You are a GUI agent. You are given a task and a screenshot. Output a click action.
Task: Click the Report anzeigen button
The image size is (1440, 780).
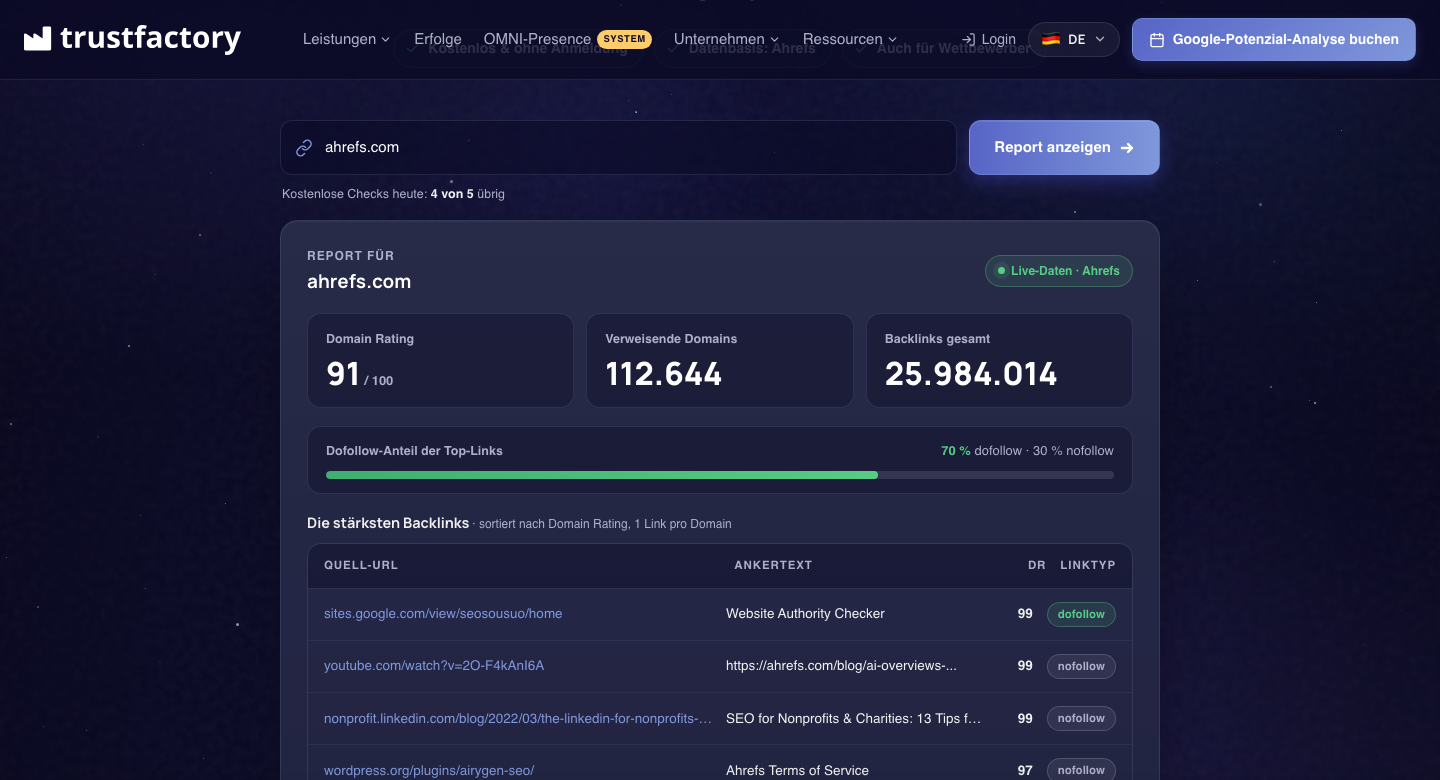point(1064,148)
